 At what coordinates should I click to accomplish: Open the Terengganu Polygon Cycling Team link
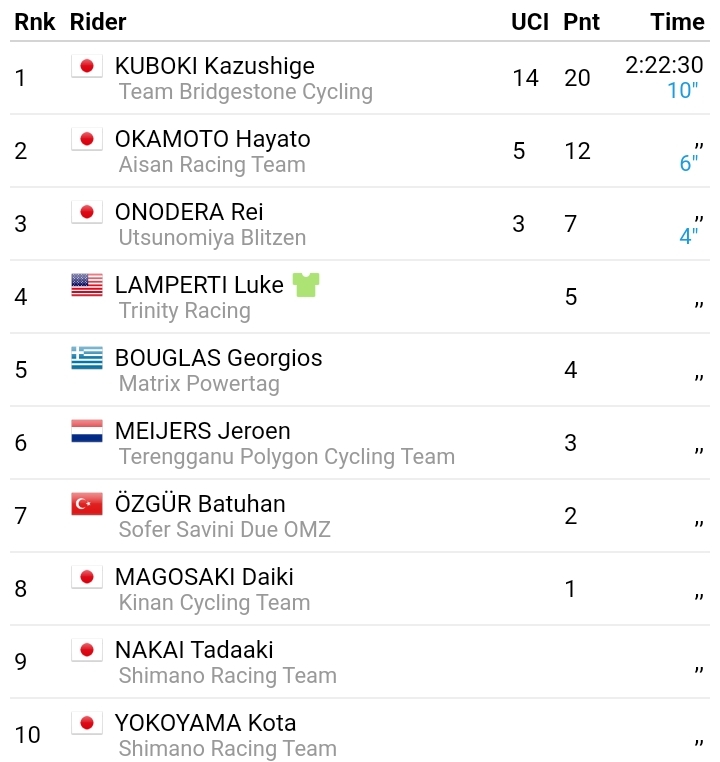pos(286,457)
